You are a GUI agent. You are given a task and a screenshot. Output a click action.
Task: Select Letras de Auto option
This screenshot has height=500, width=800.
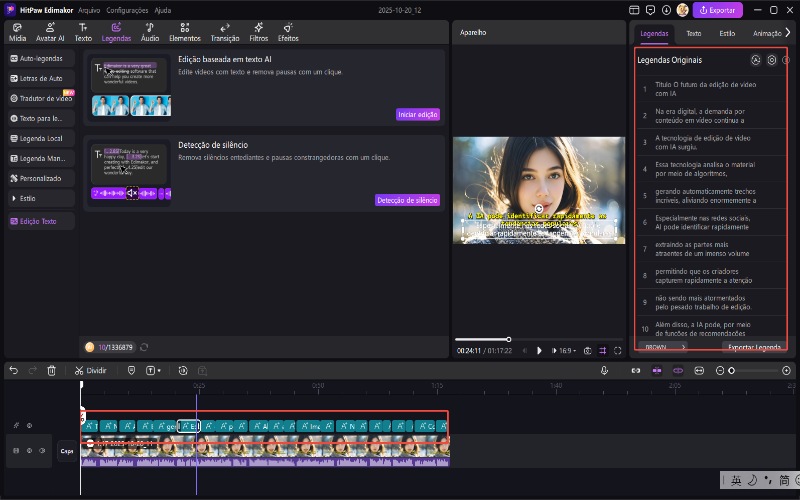(x=41, y=78)
